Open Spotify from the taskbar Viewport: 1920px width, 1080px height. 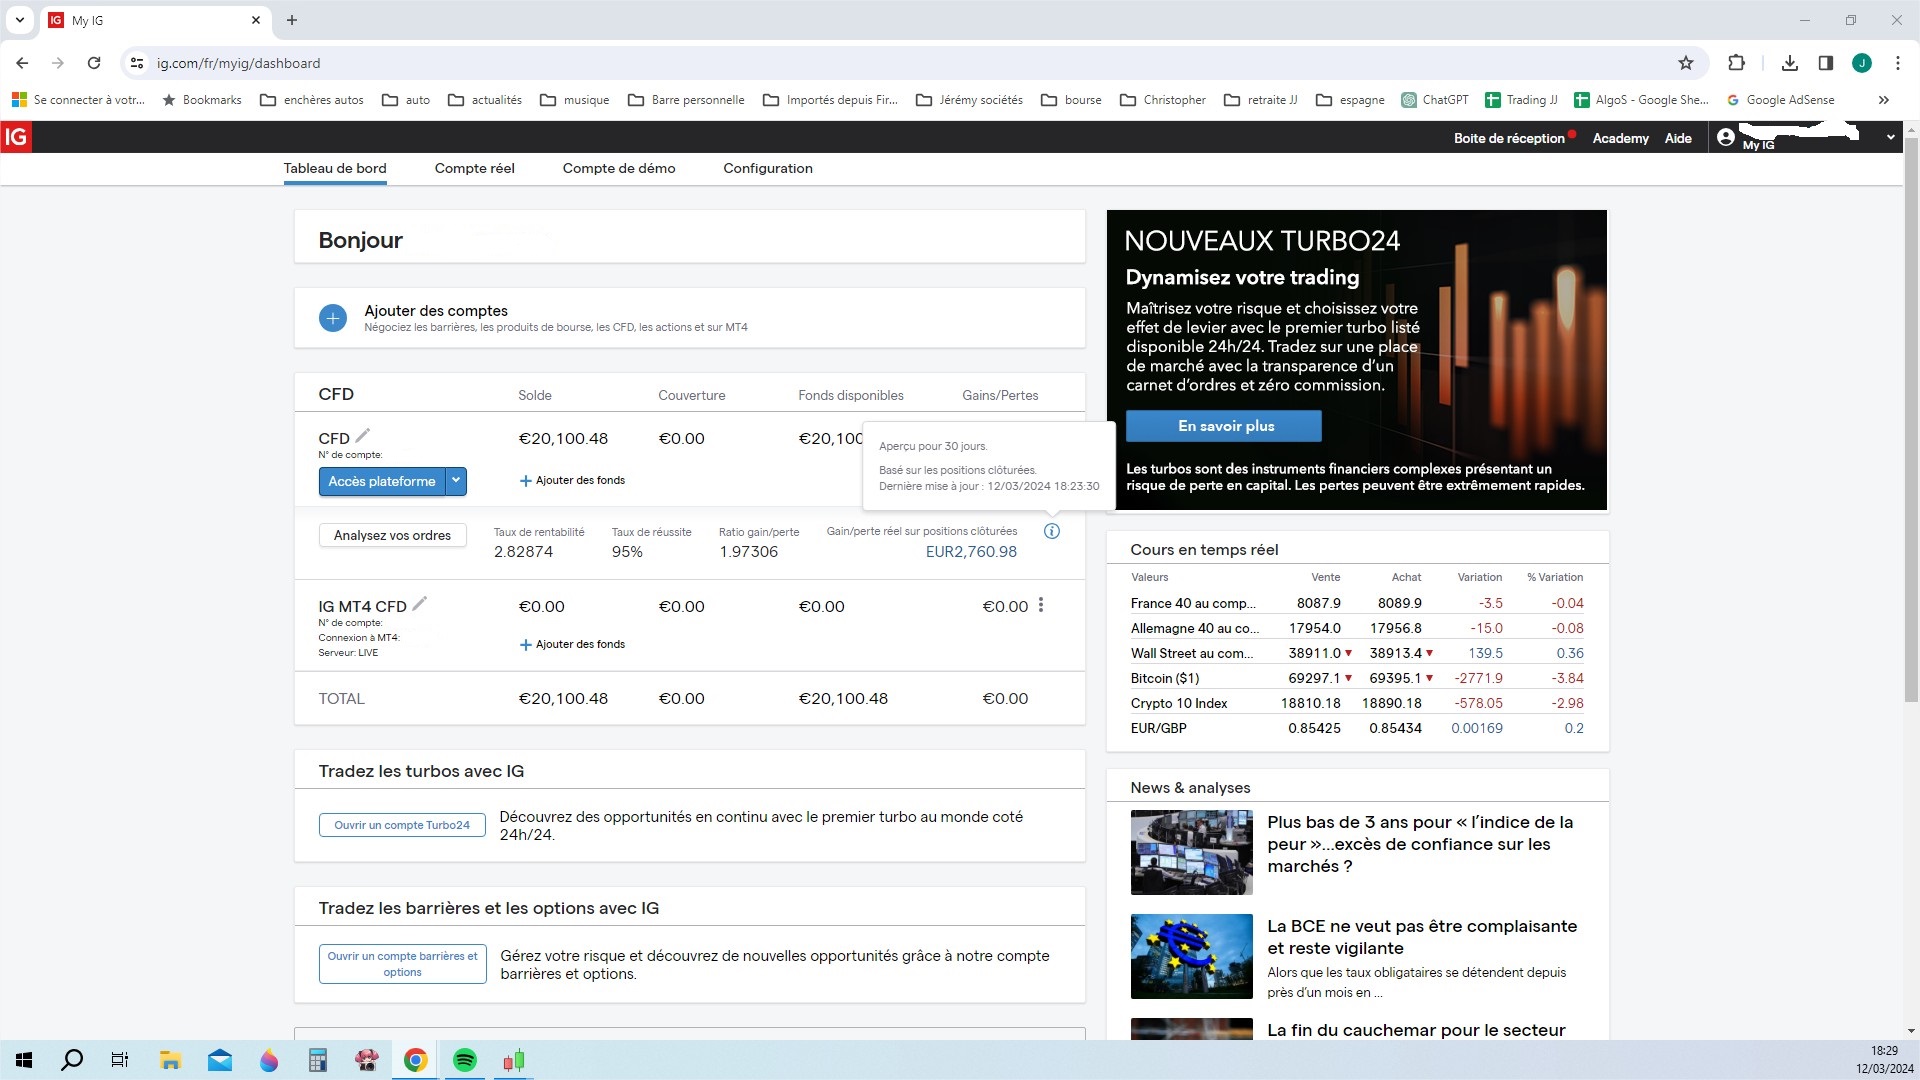[465, 1060]
